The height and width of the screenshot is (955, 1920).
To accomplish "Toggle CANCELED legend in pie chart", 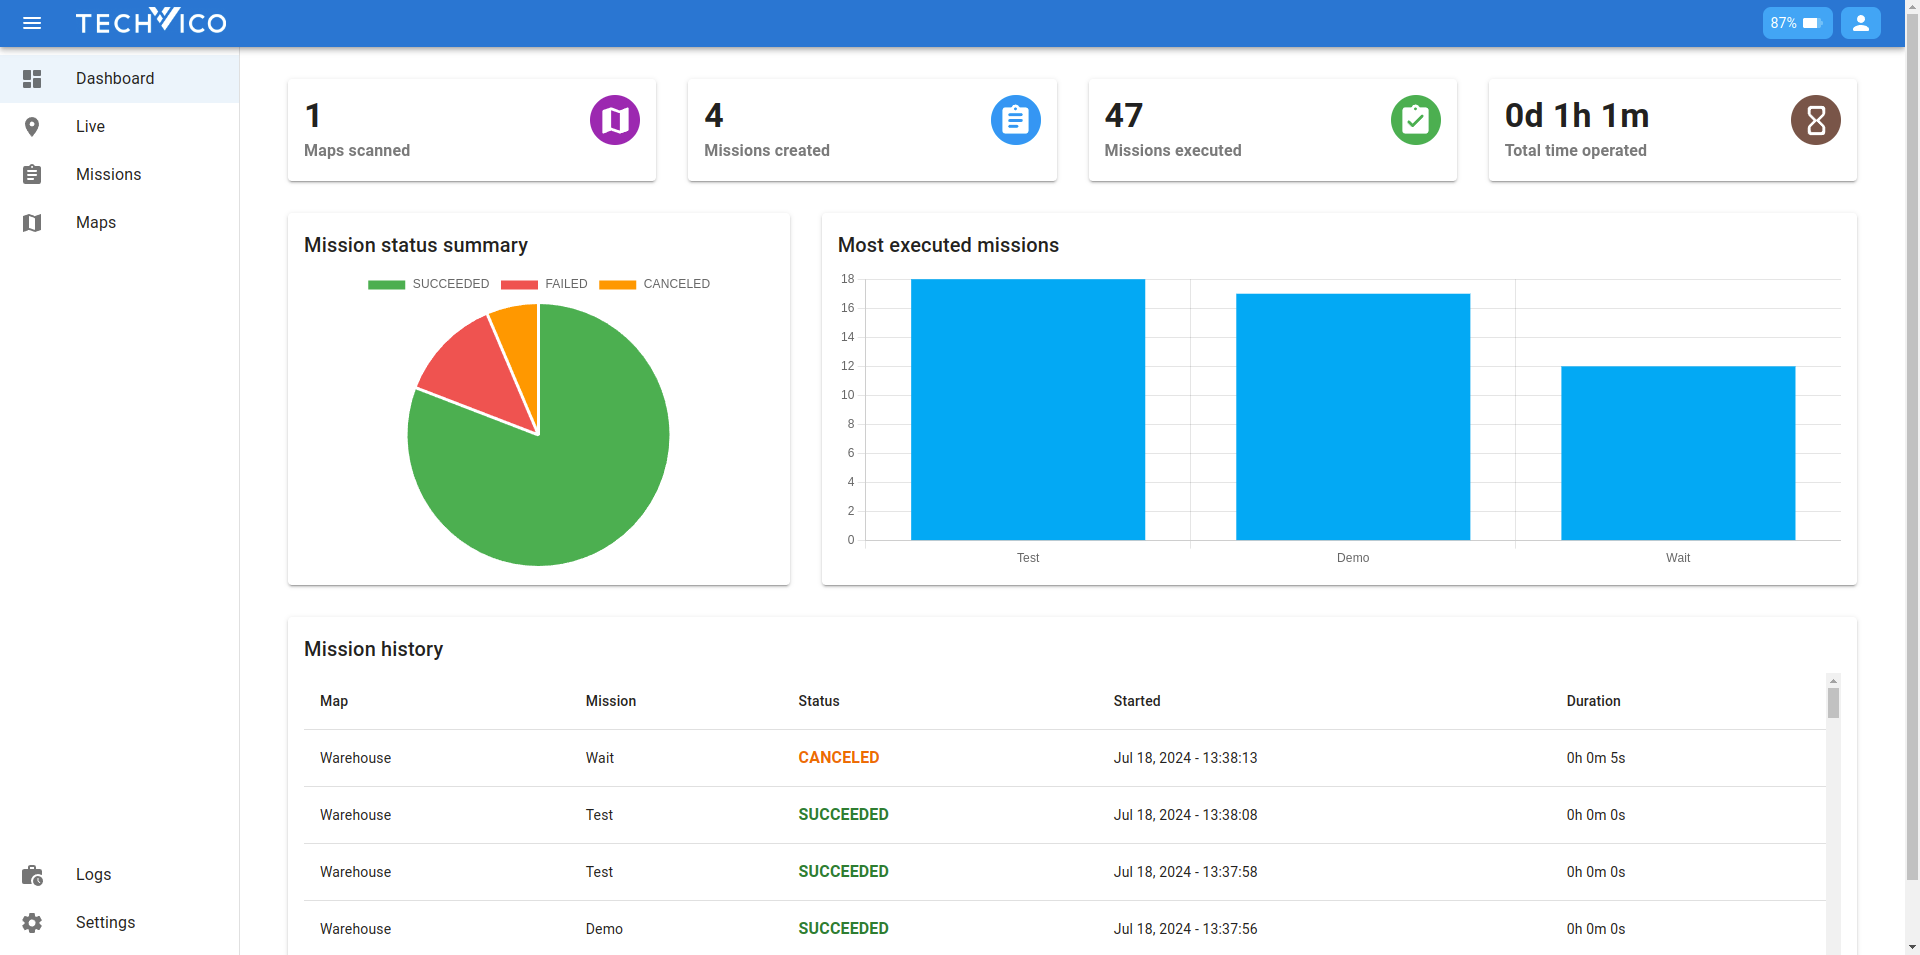I will pyautogui.click(x=655, y=284).
